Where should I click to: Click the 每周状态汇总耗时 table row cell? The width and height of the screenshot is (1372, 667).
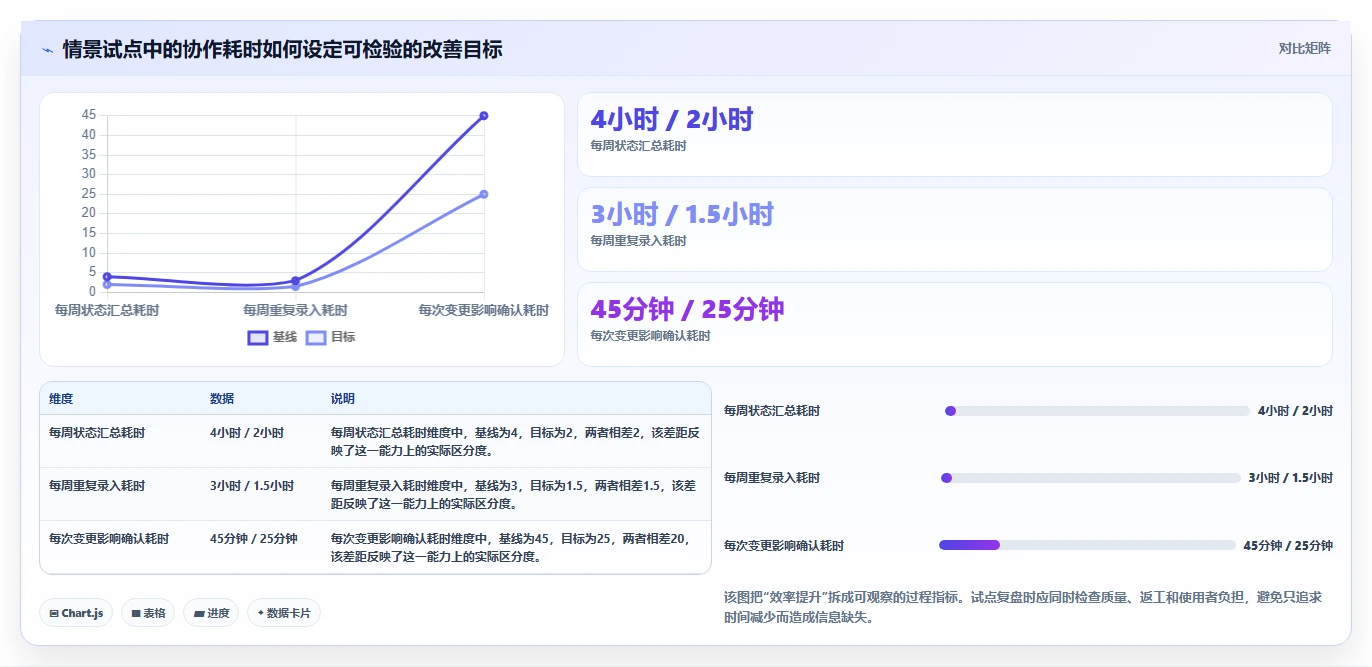click(x=97, y=433)
